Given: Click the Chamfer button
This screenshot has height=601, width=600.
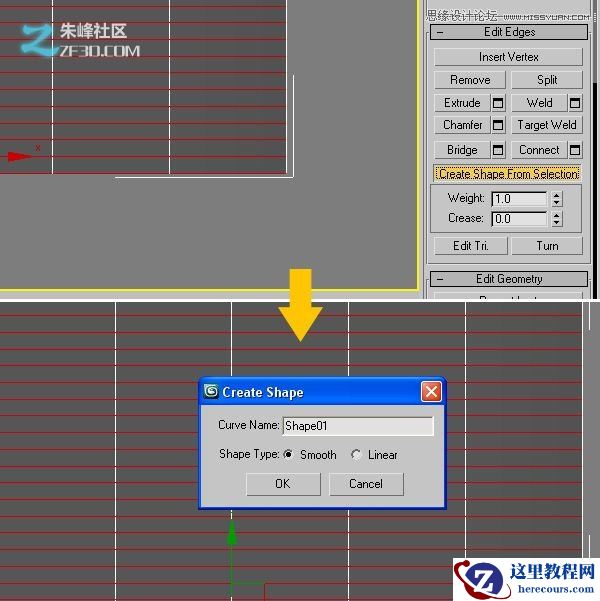Looking at the screenshot, I should point(462,125).
